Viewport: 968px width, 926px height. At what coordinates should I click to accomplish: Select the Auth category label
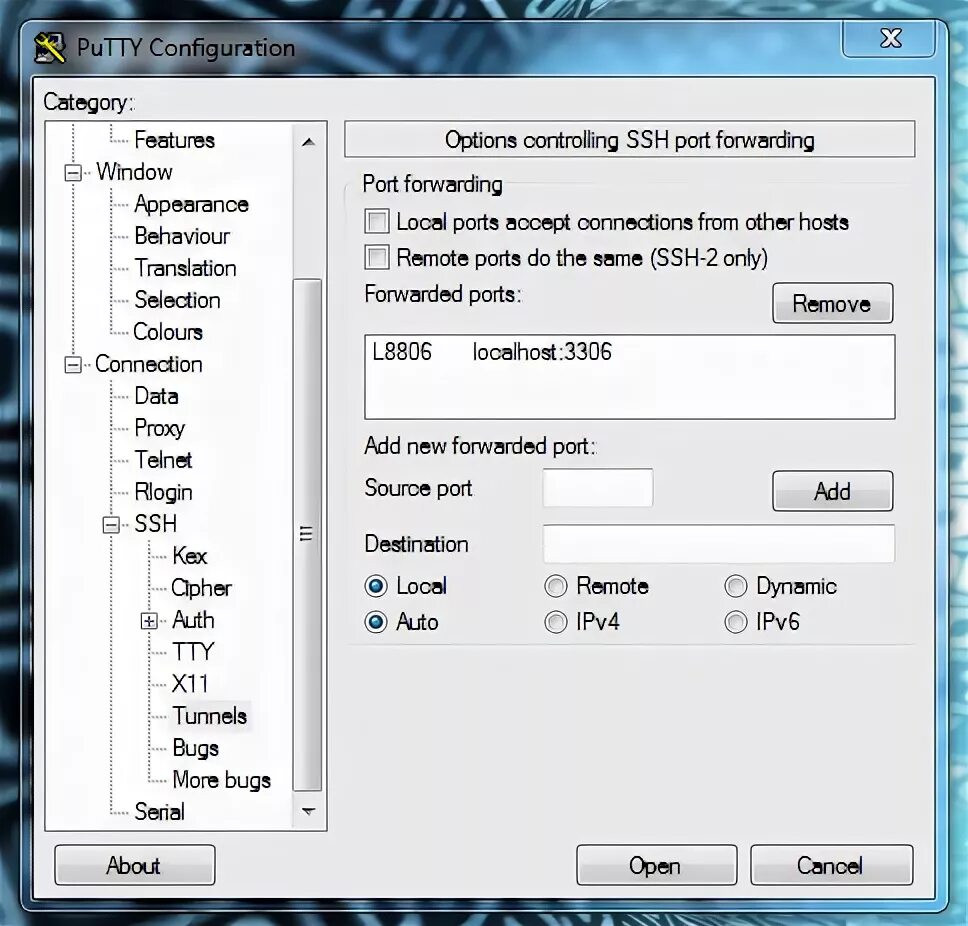[x=193, y=620]
